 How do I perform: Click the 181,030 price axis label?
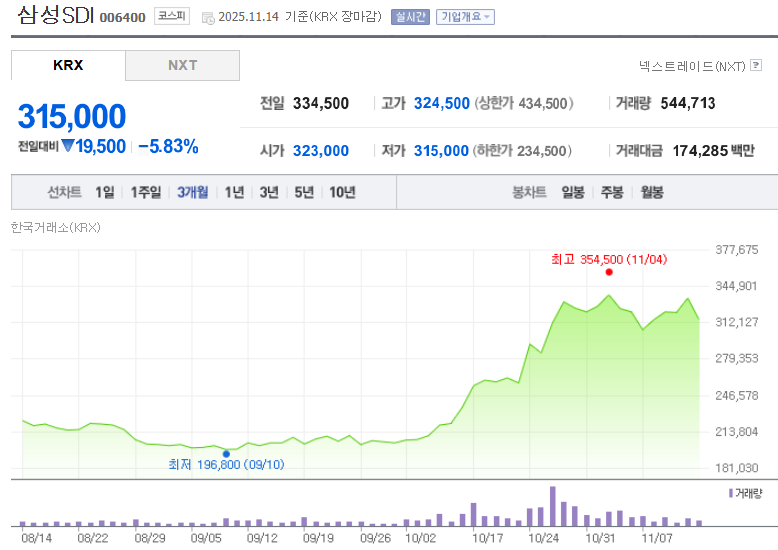coord(737,468)
